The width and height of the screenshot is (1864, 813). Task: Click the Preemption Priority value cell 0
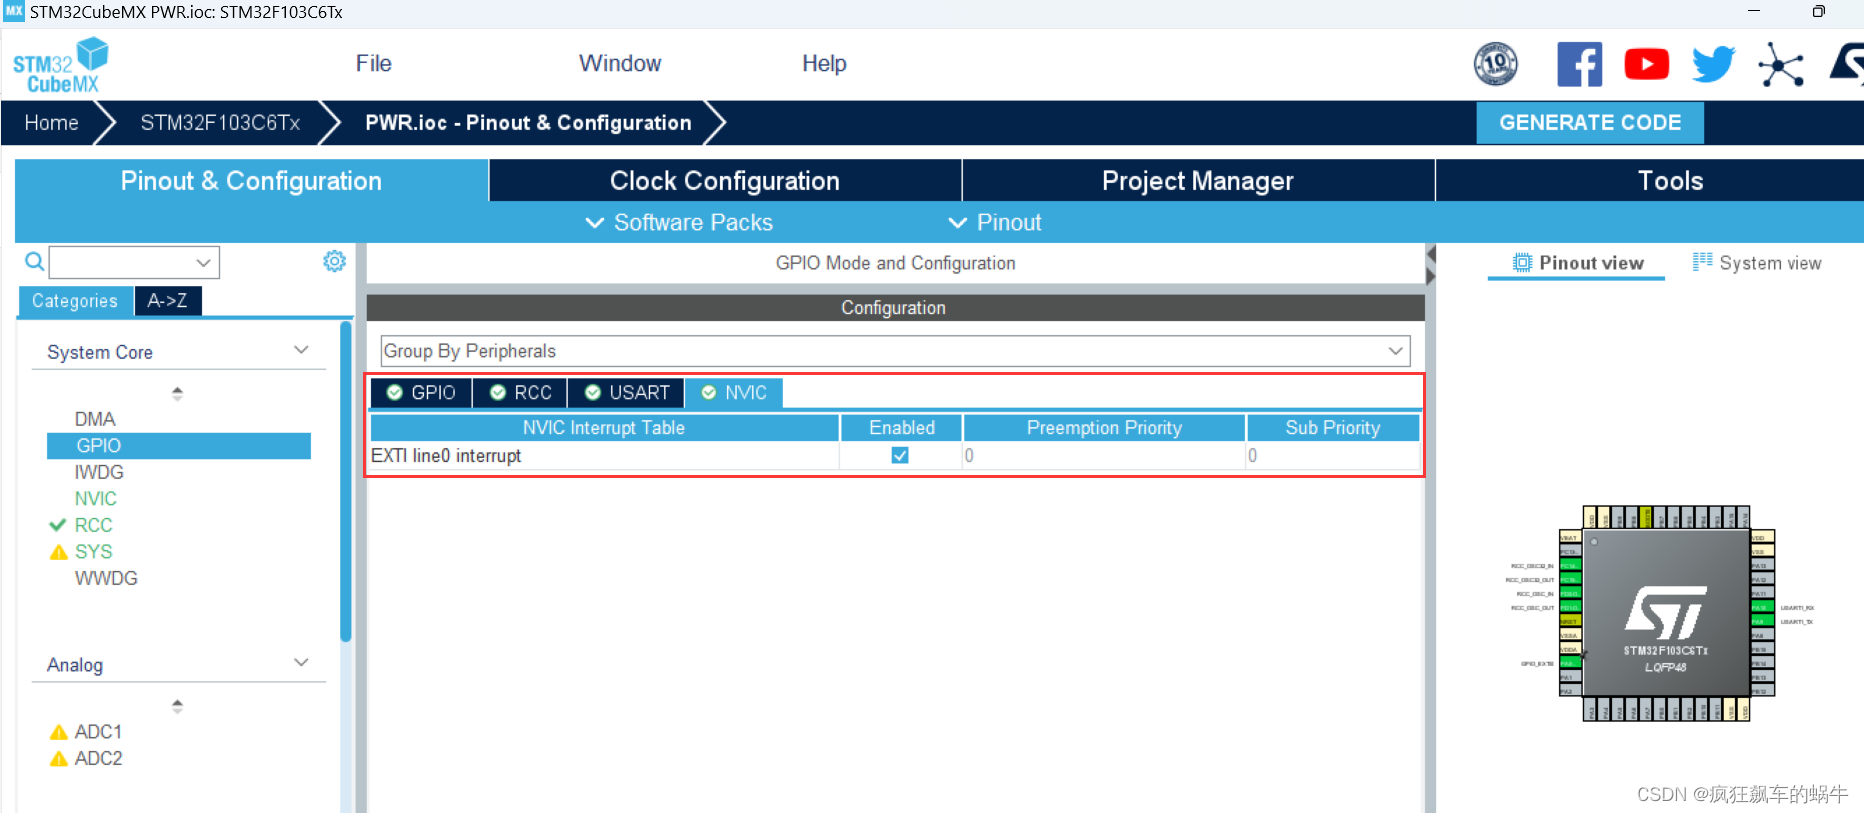[x=1104, y=456]
